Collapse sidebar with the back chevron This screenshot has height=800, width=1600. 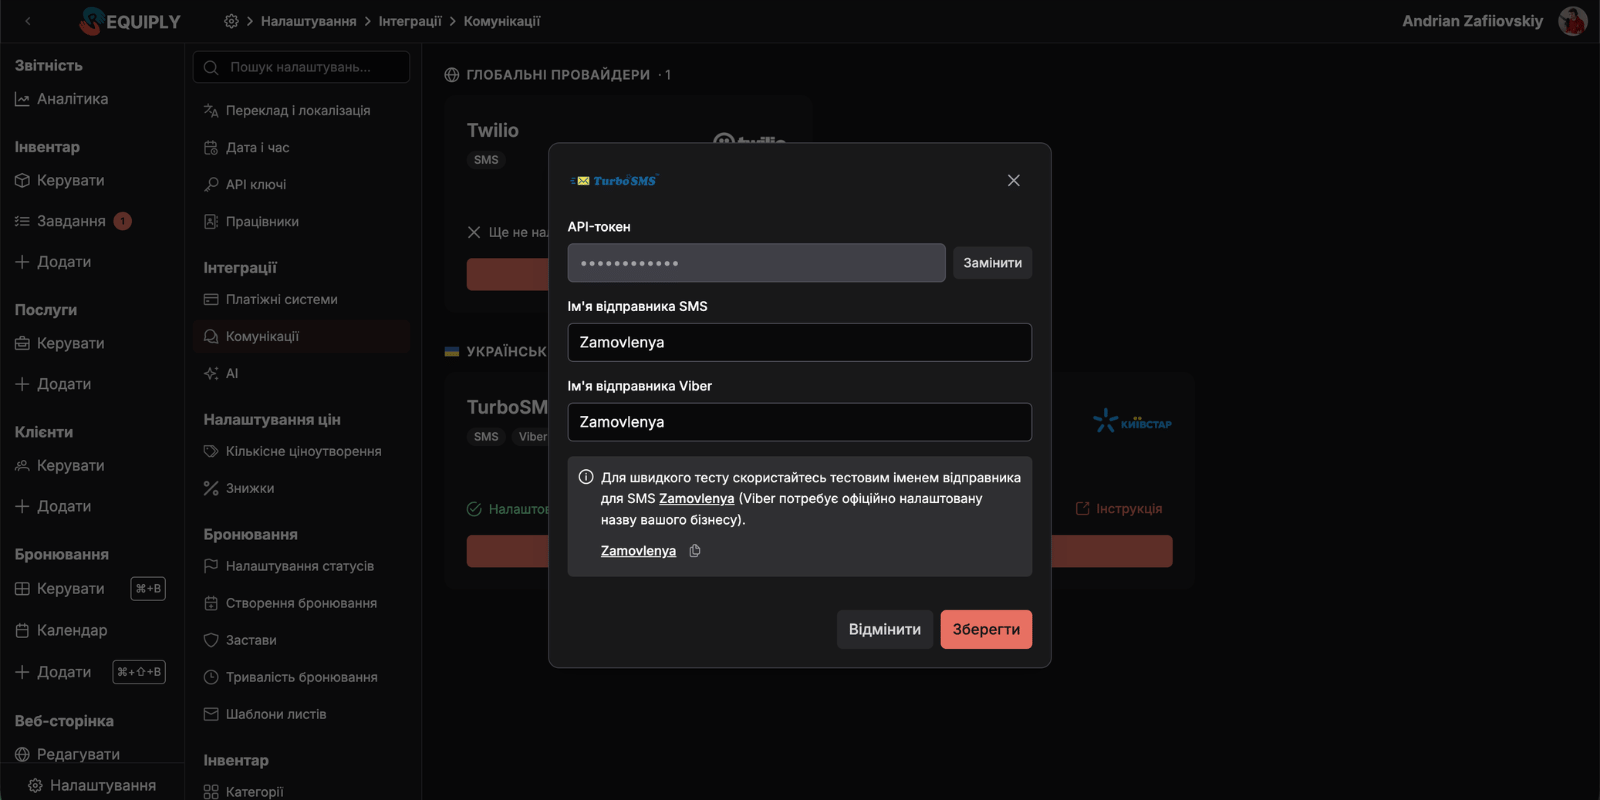[x=28, y=21]
